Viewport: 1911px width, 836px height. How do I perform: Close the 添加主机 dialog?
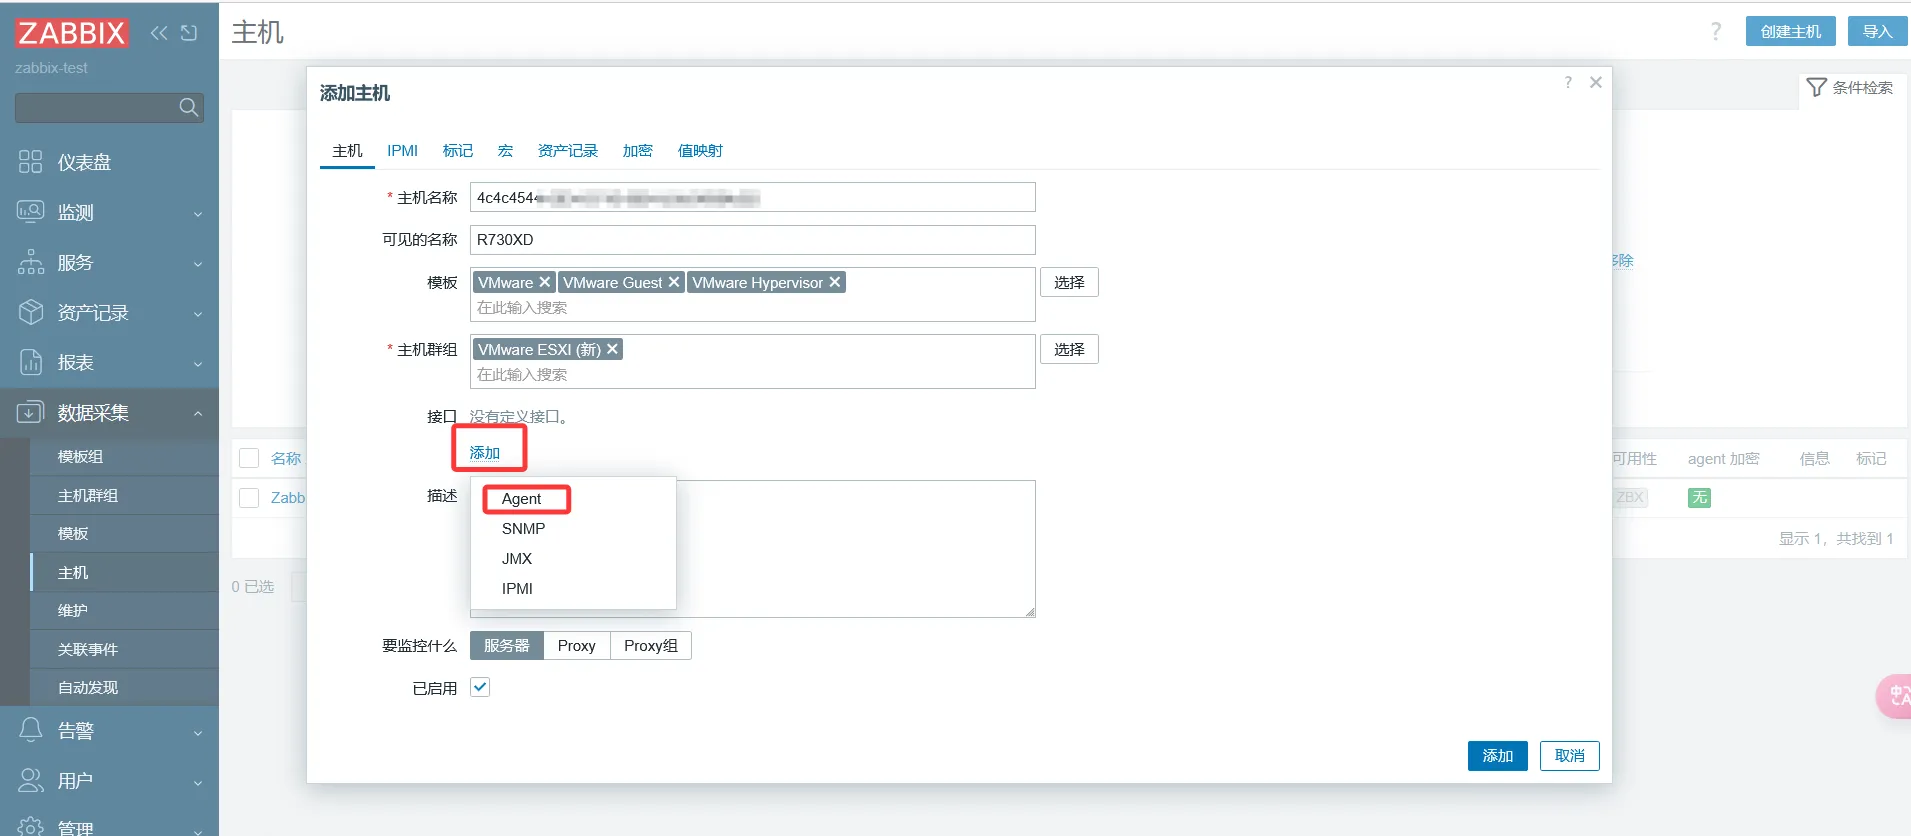1596,82
